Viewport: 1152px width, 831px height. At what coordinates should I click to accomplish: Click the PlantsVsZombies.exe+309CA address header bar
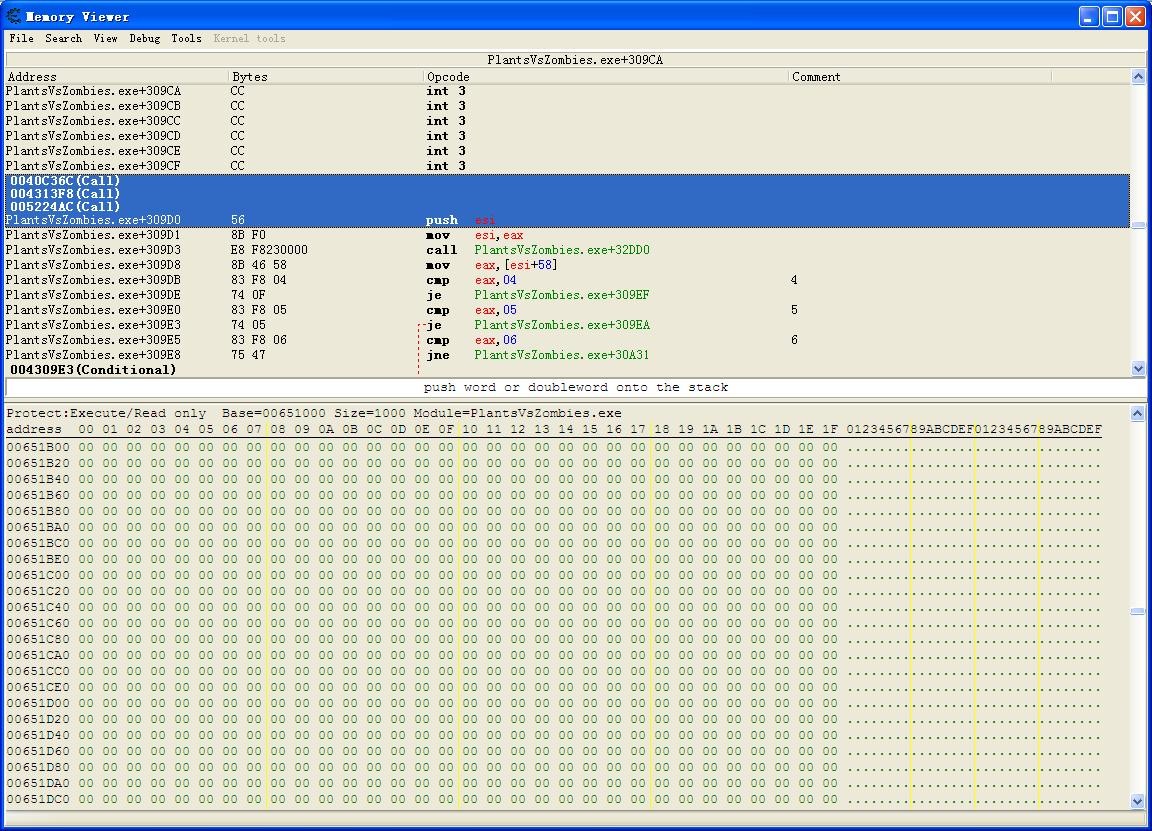(x=575, y=60)
